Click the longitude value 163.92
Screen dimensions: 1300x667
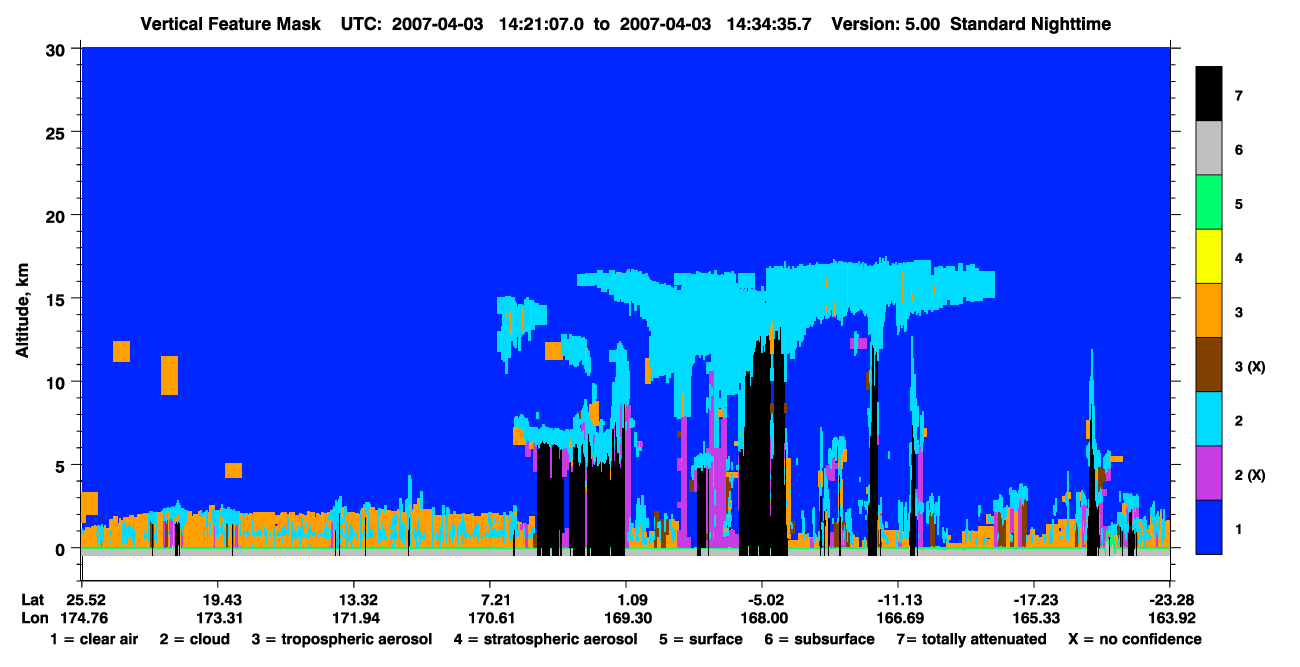click(x=1170, y=617)
